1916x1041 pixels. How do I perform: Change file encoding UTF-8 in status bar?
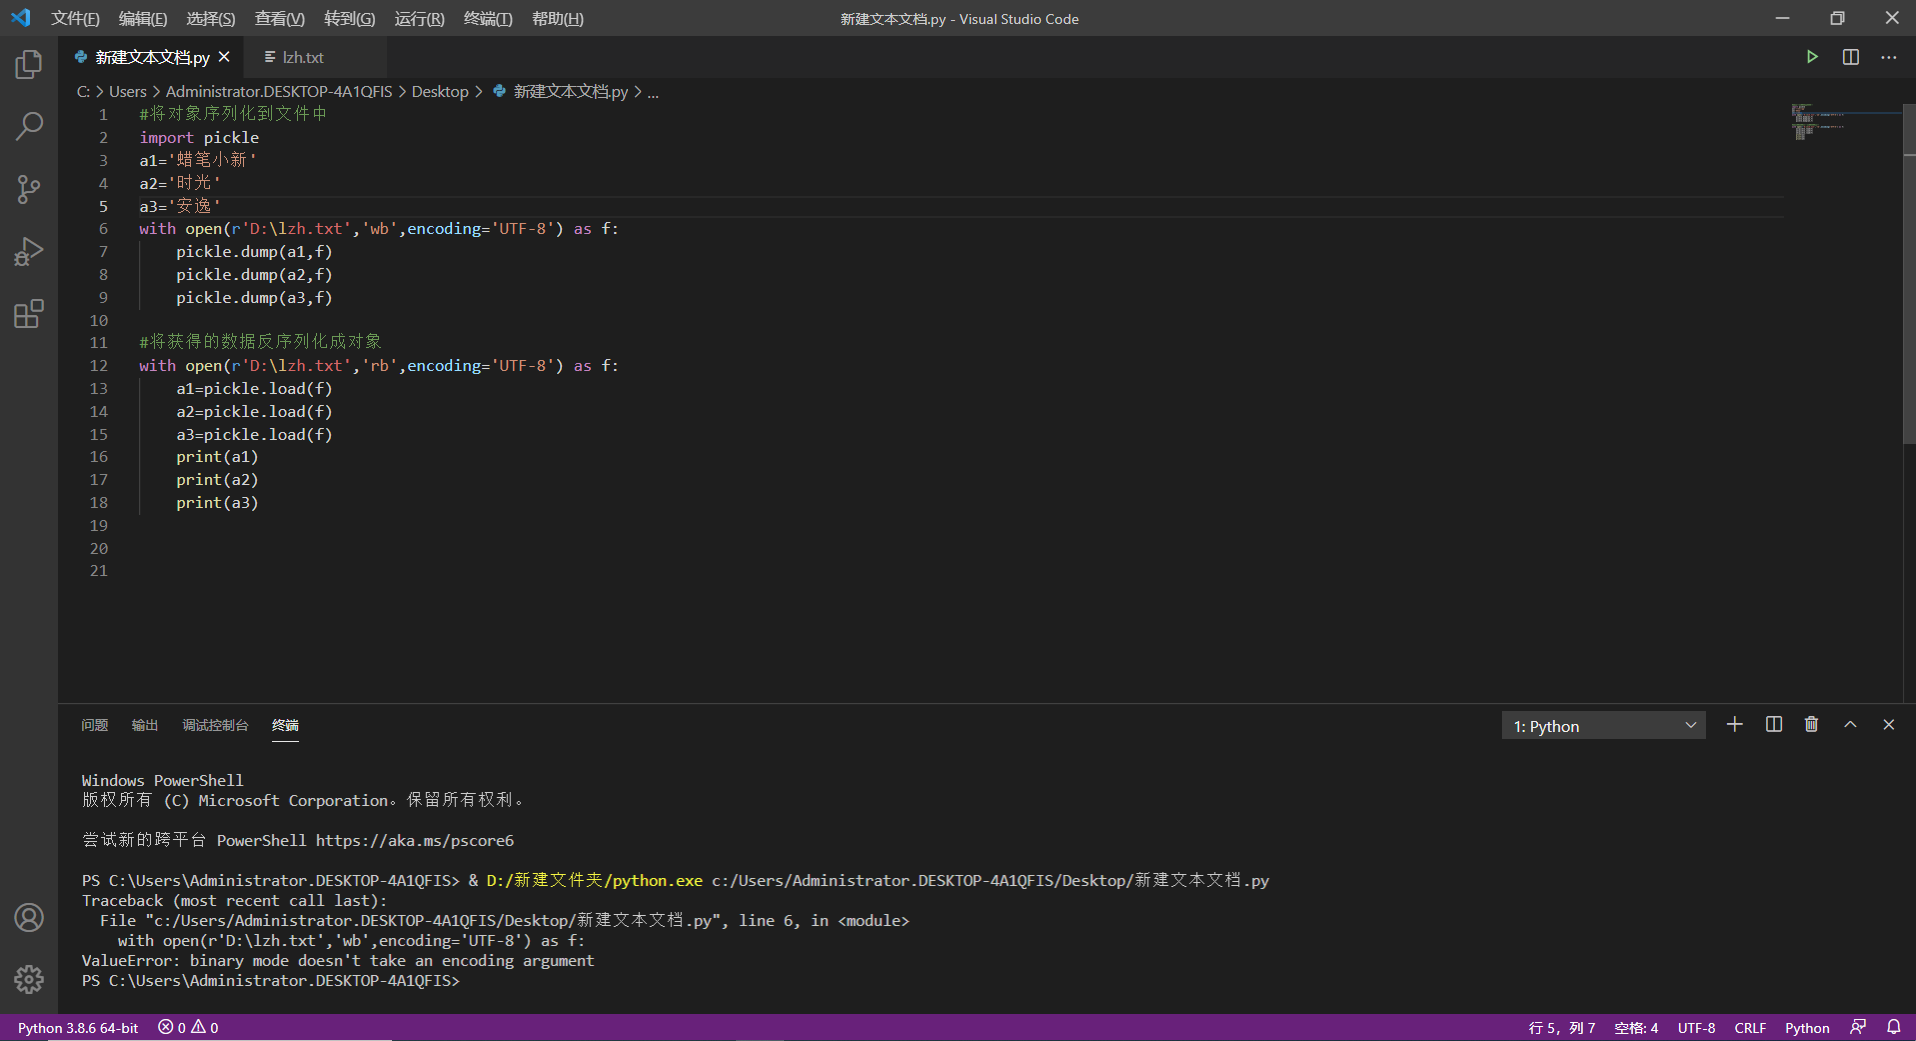(x=1696, y=1027)
